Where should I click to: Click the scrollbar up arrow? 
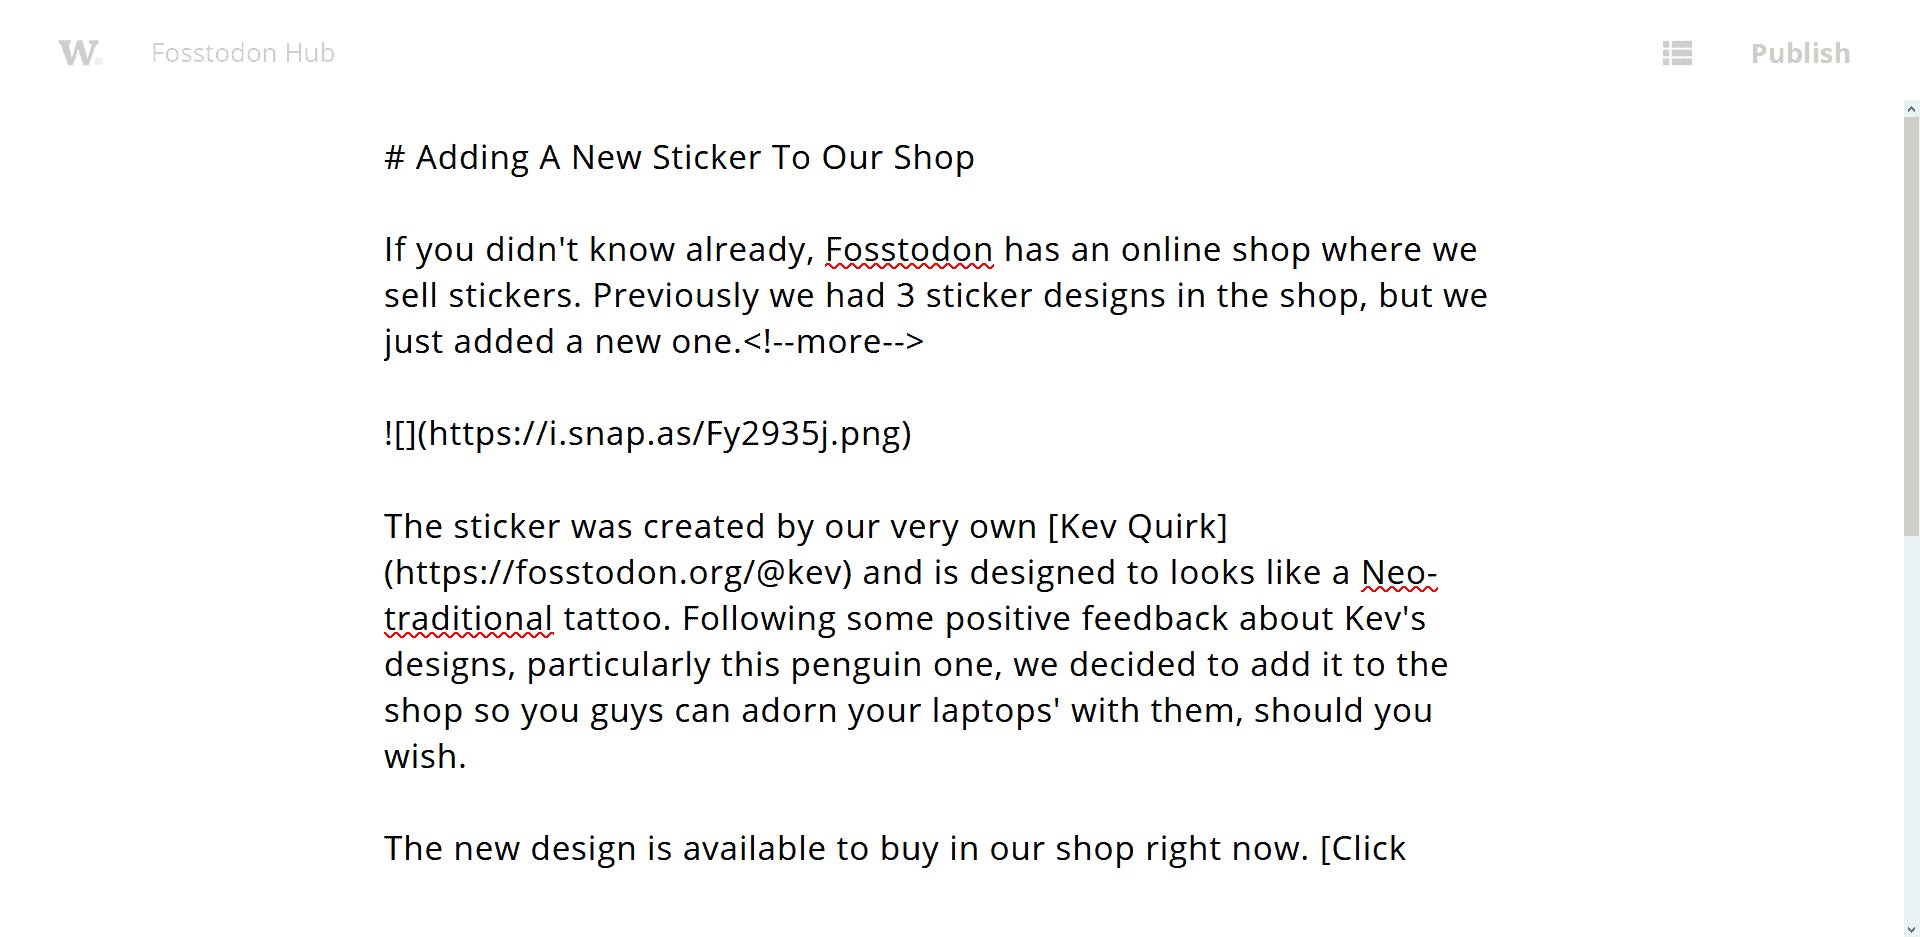coord(1911,109)
